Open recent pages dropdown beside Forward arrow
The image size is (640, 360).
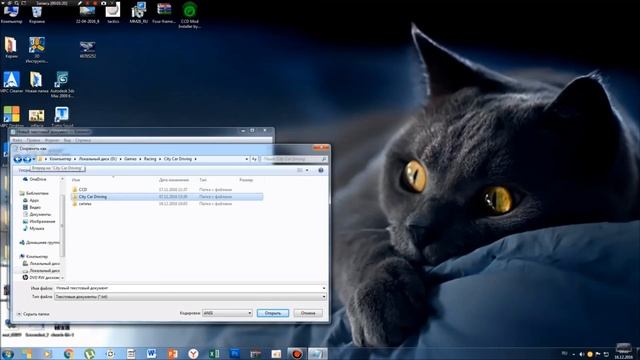click(x=33, y=159)
